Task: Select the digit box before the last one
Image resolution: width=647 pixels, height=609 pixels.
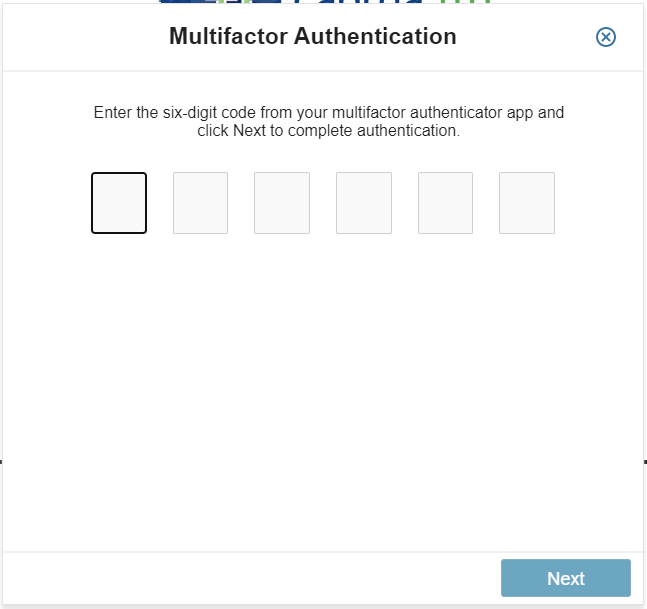Action: pos(445,203)
